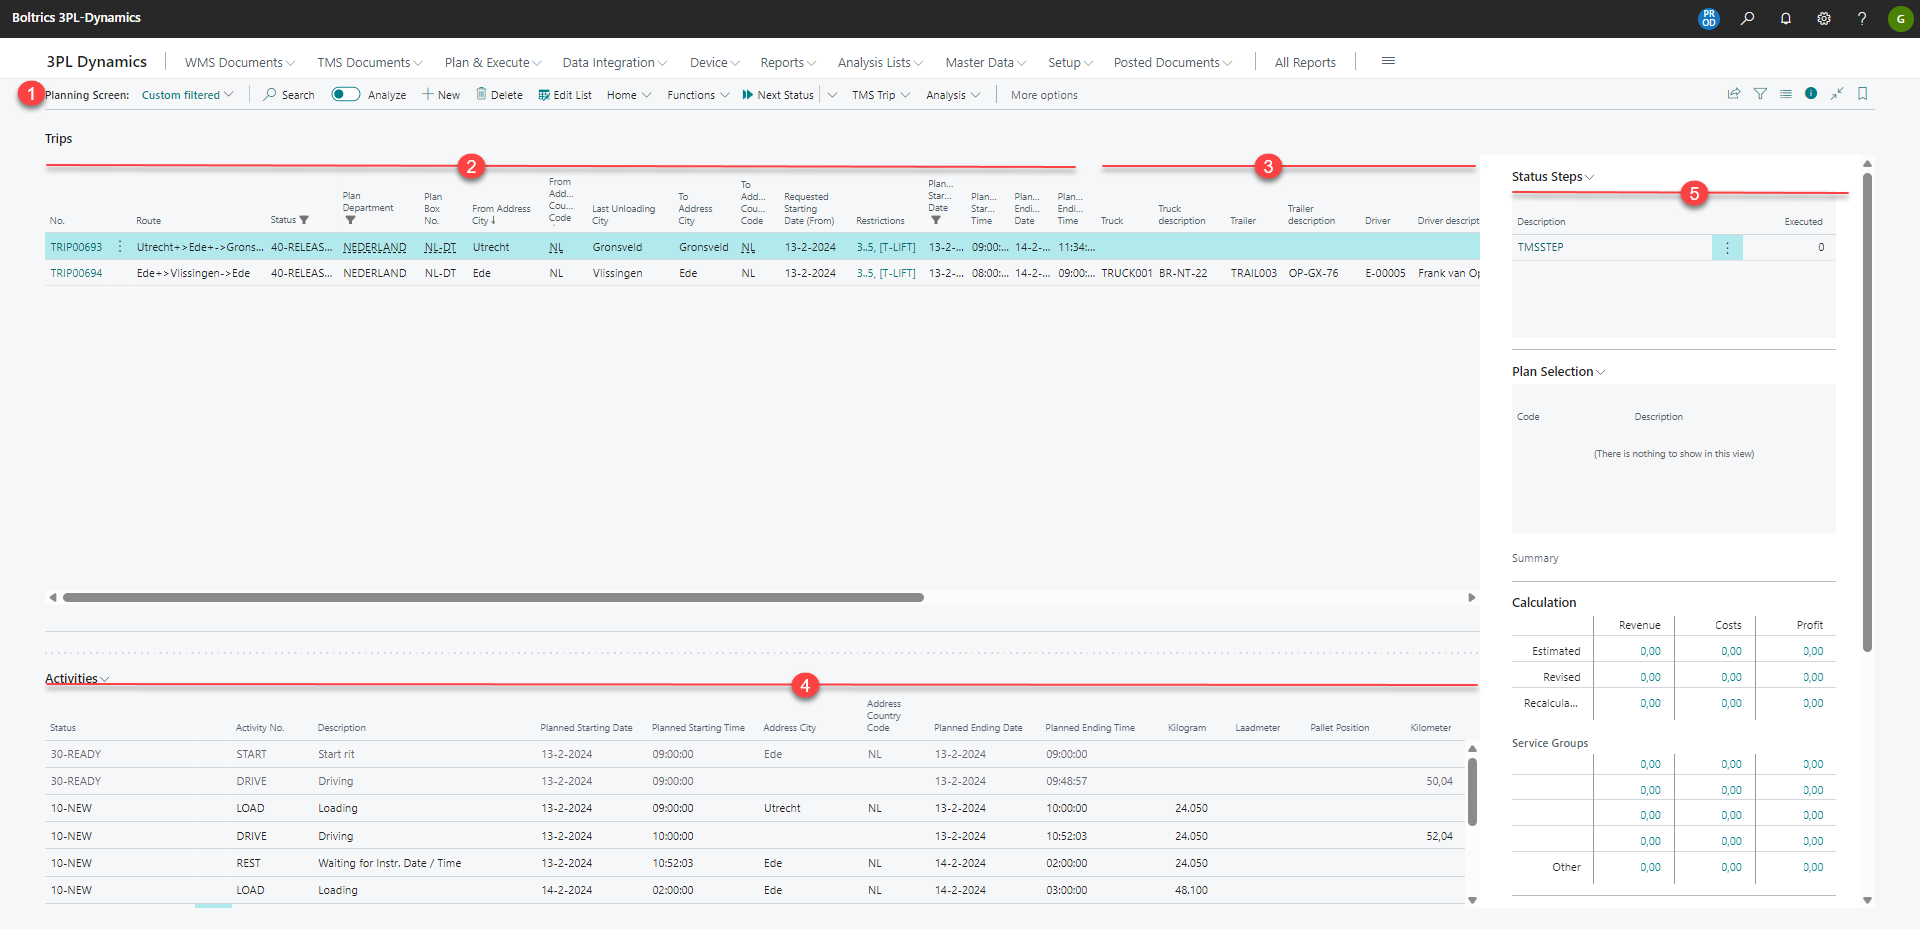
Task: Open the Tell Me search magnifier
Action: [x=1747, y=18]
